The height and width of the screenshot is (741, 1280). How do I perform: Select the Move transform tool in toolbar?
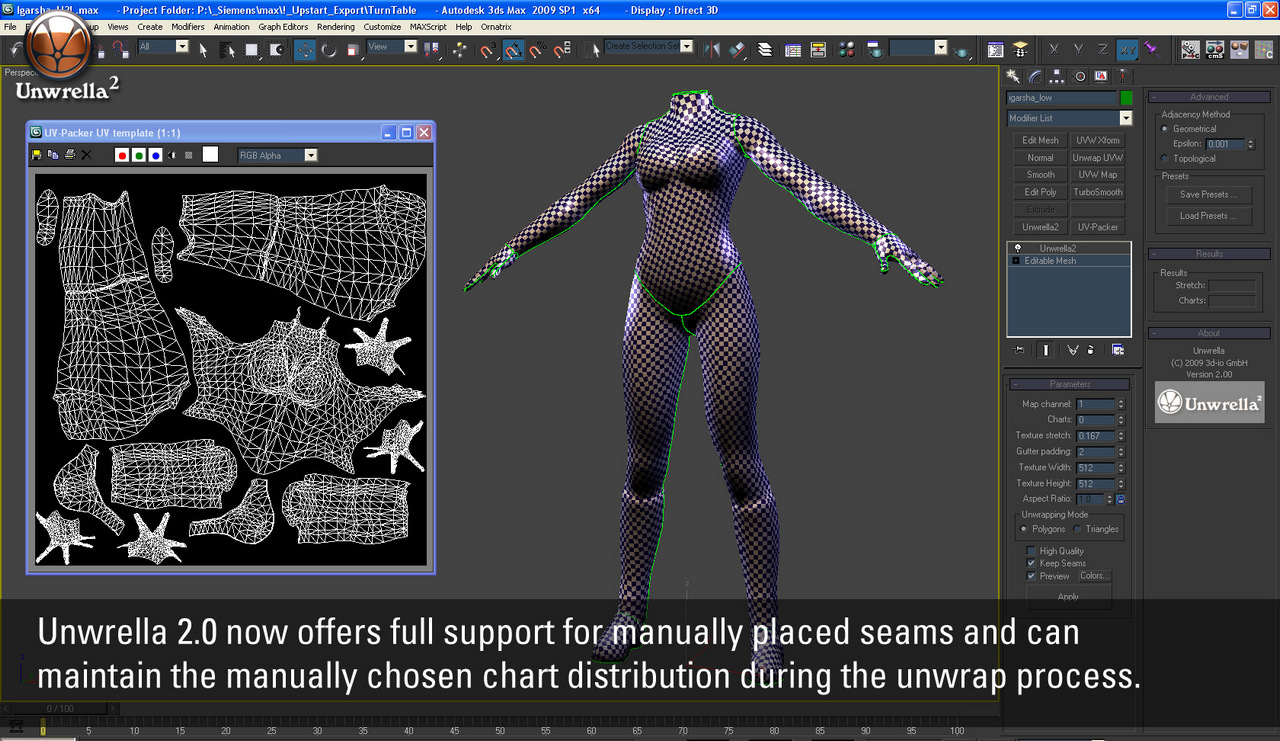pos(305,49)
